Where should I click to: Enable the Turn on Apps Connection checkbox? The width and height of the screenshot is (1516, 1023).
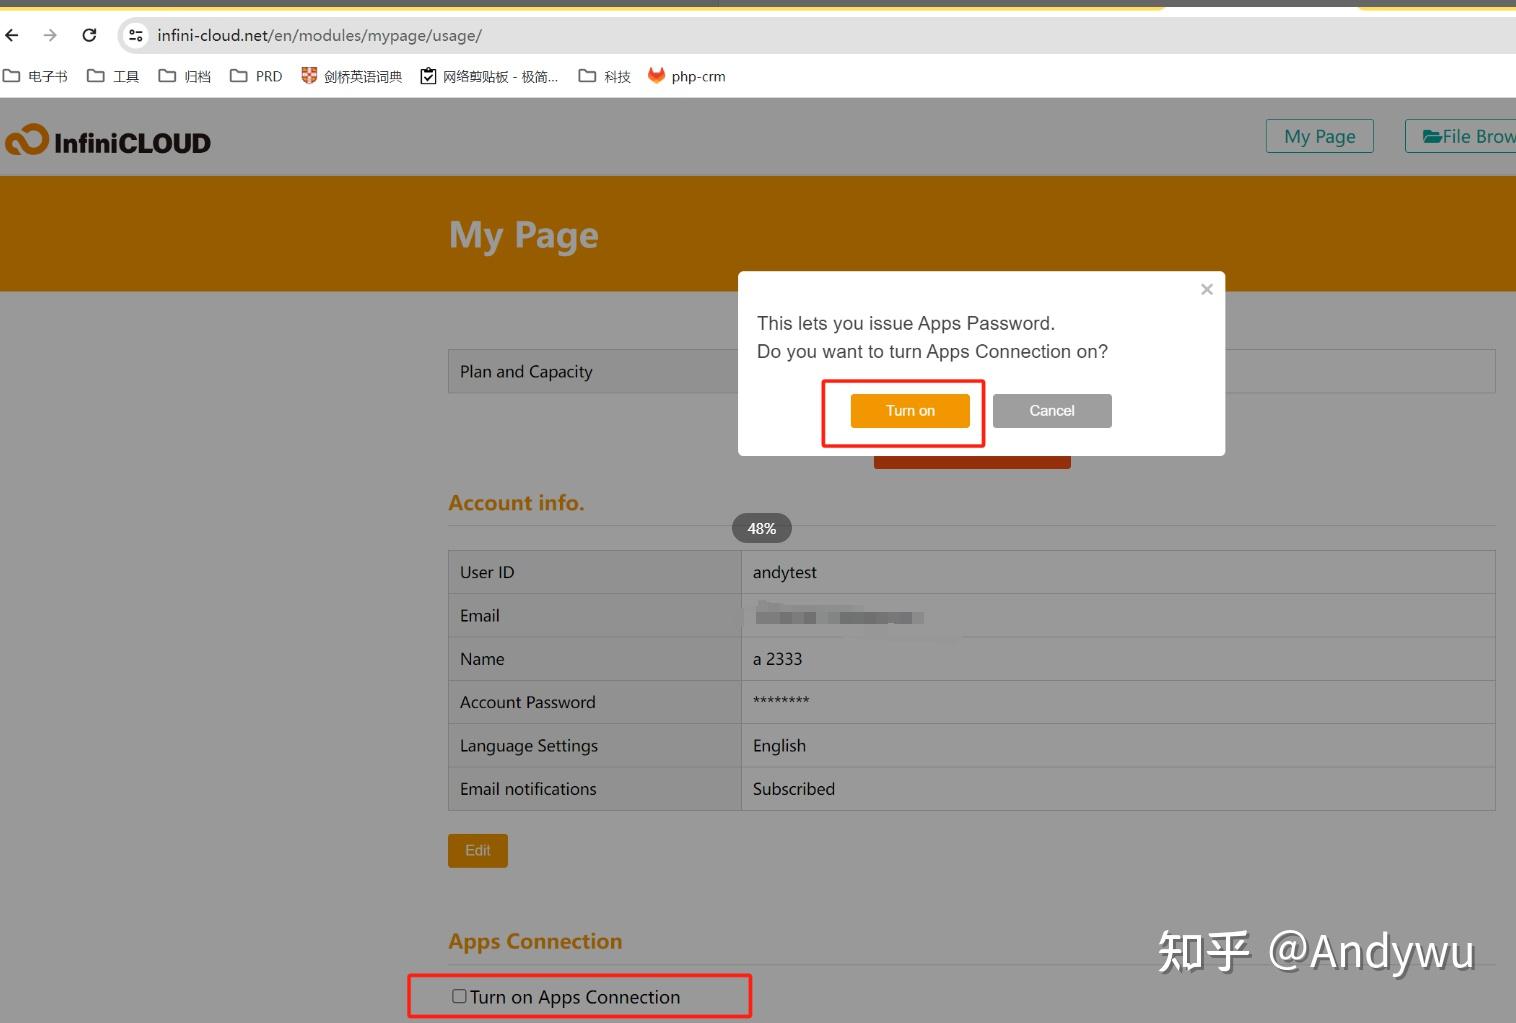point(459,995)
